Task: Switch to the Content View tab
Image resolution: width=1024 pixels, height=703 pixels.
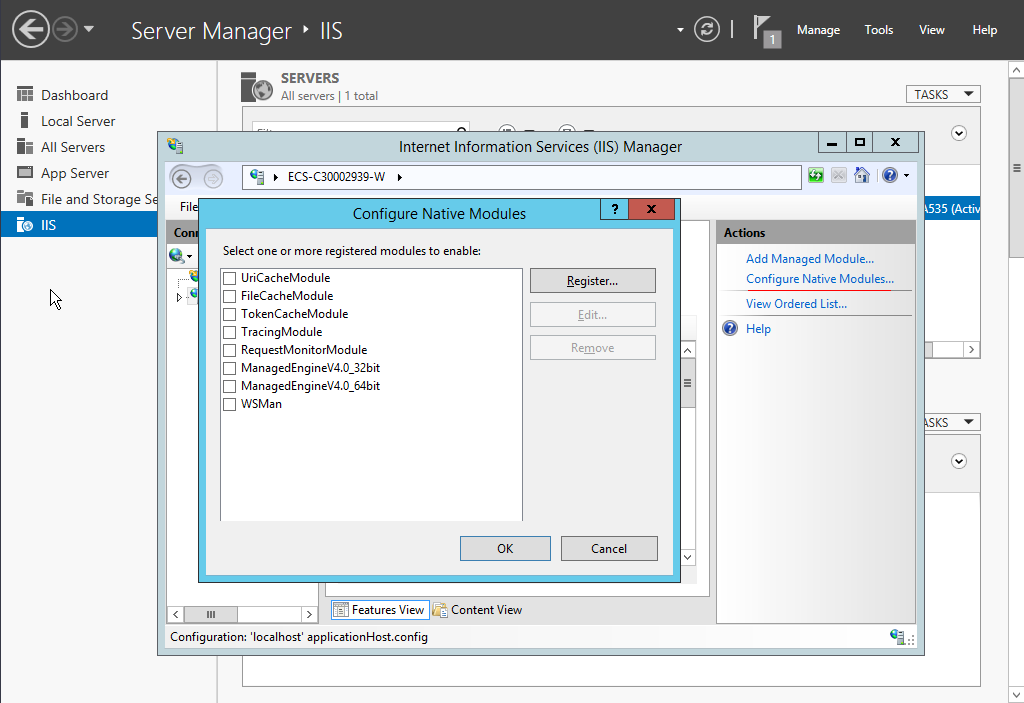Action: 478,610
